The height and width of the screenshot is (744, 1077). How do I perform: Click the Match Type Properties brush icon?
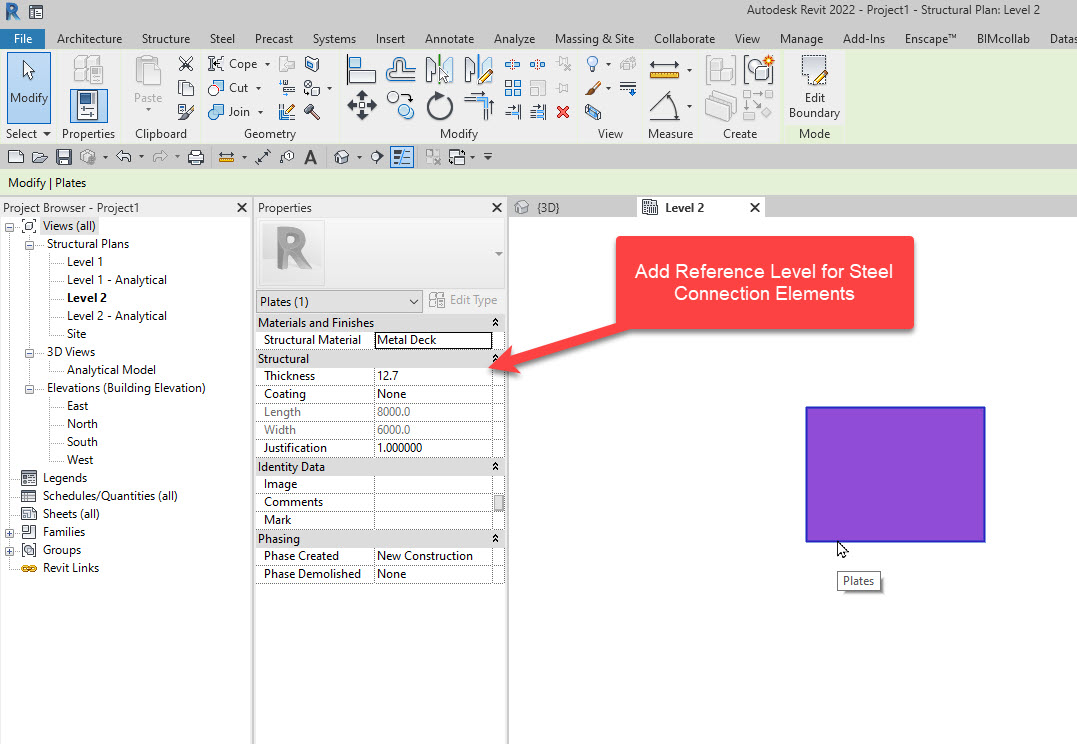185,111
